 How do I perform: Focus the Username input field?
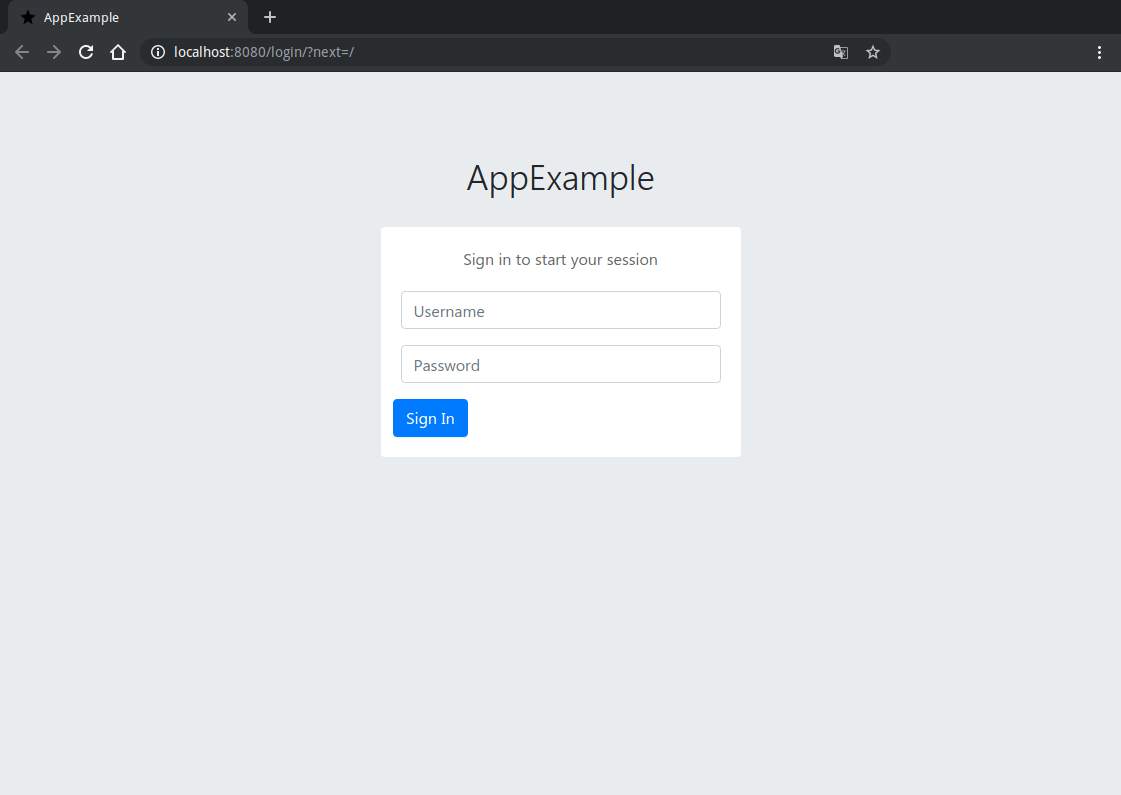coord(560,310)
